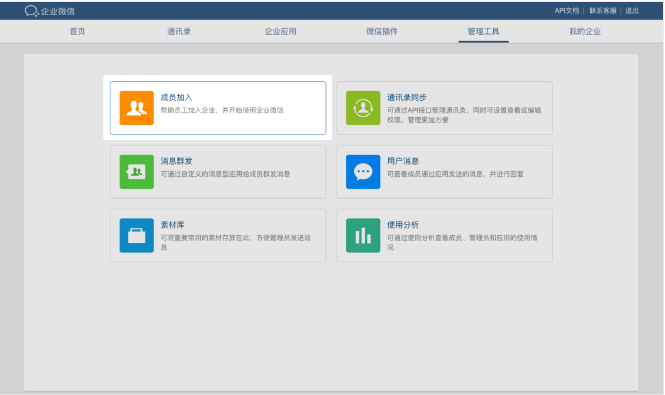Select the 管理工具 tab
Screen dimensions: 665x395
point(483,31)
